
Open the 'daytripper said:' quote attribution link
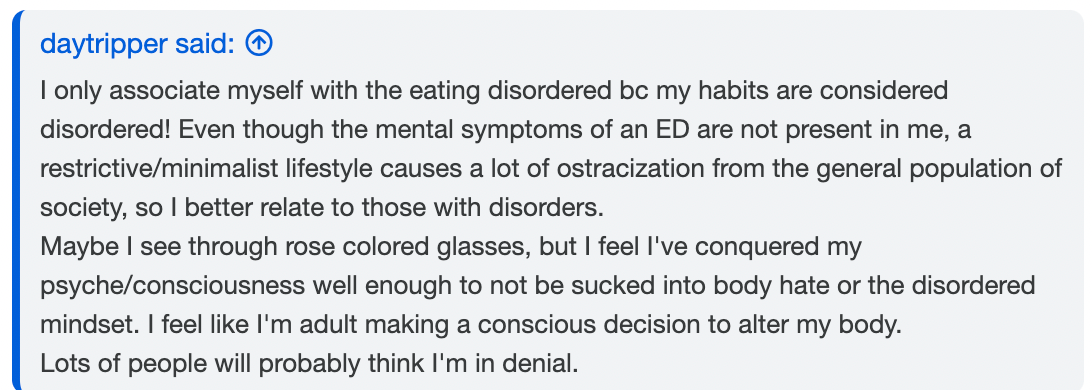tap(137, 45)
